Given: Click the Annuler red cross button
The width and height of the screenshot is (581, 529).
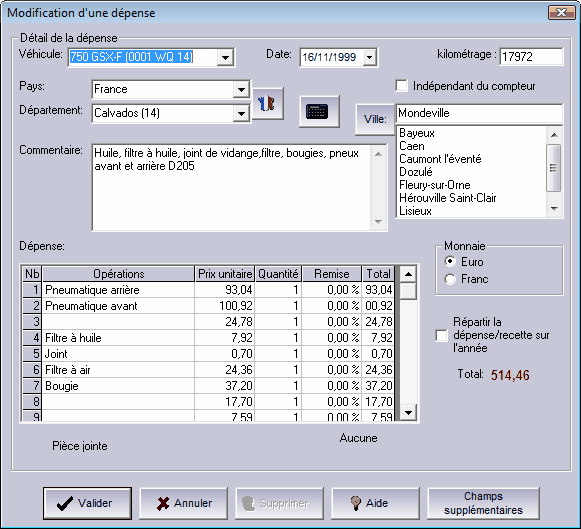Looking at the screenshot, I should [x=183, y=503].
